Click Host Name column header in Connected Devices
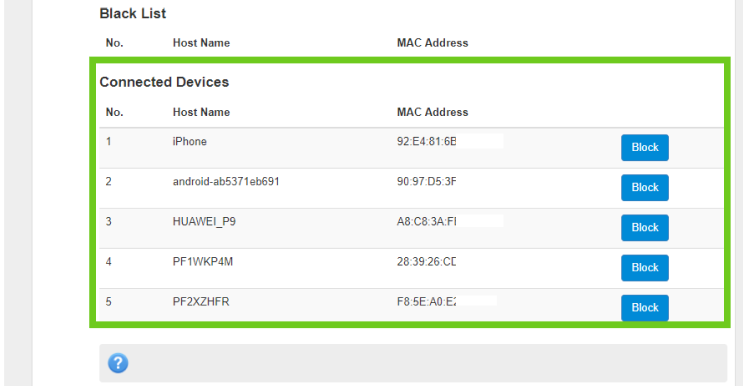This screenshot has height=386, width=743. coord(201,112)
